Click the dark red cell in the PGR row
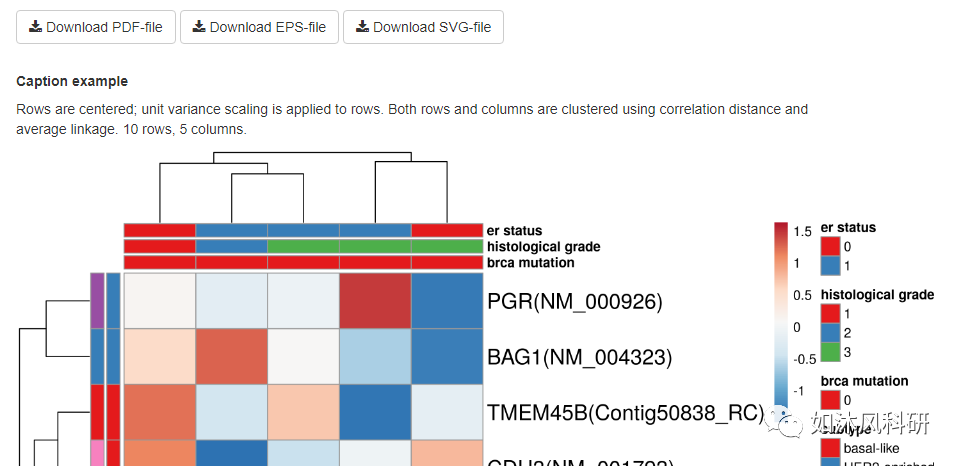961x466 pixels. (375, 301)
